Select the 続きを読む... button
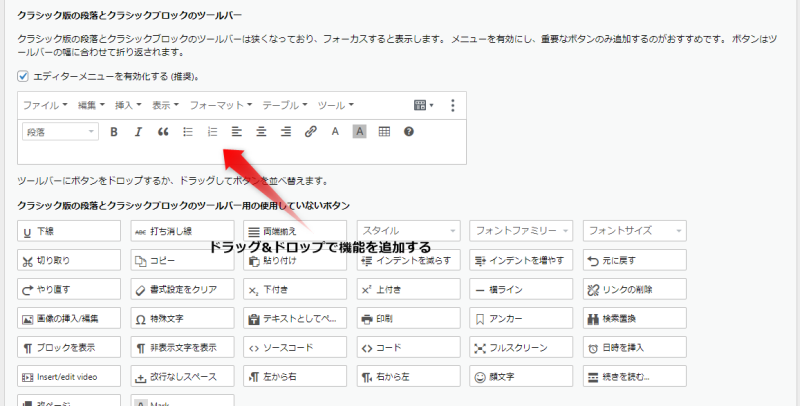The image size is (800, 406). [x=635, y=376]
